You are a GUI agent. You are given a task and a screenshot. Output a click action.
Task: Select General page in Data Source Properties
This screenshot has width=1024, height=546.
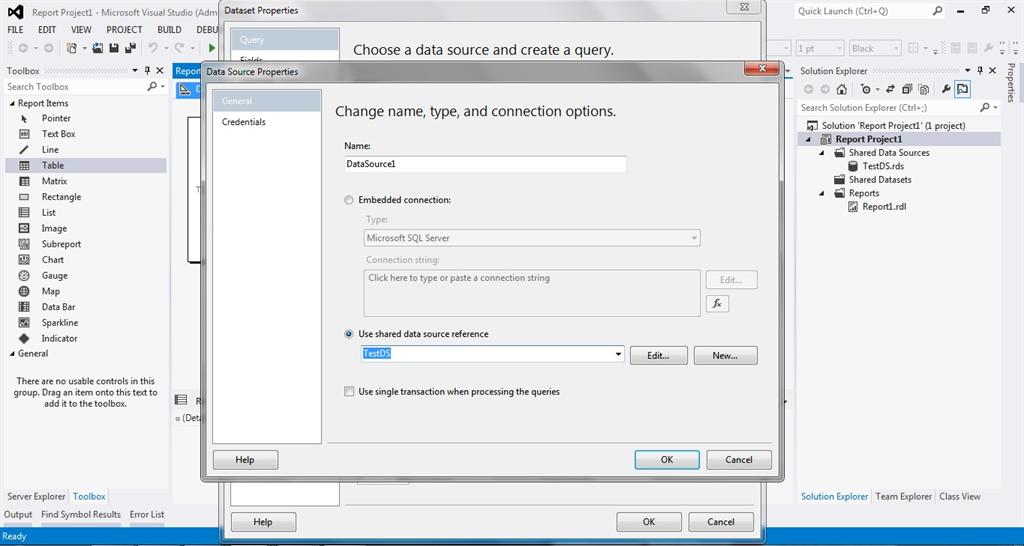click(x=266, y=101)
